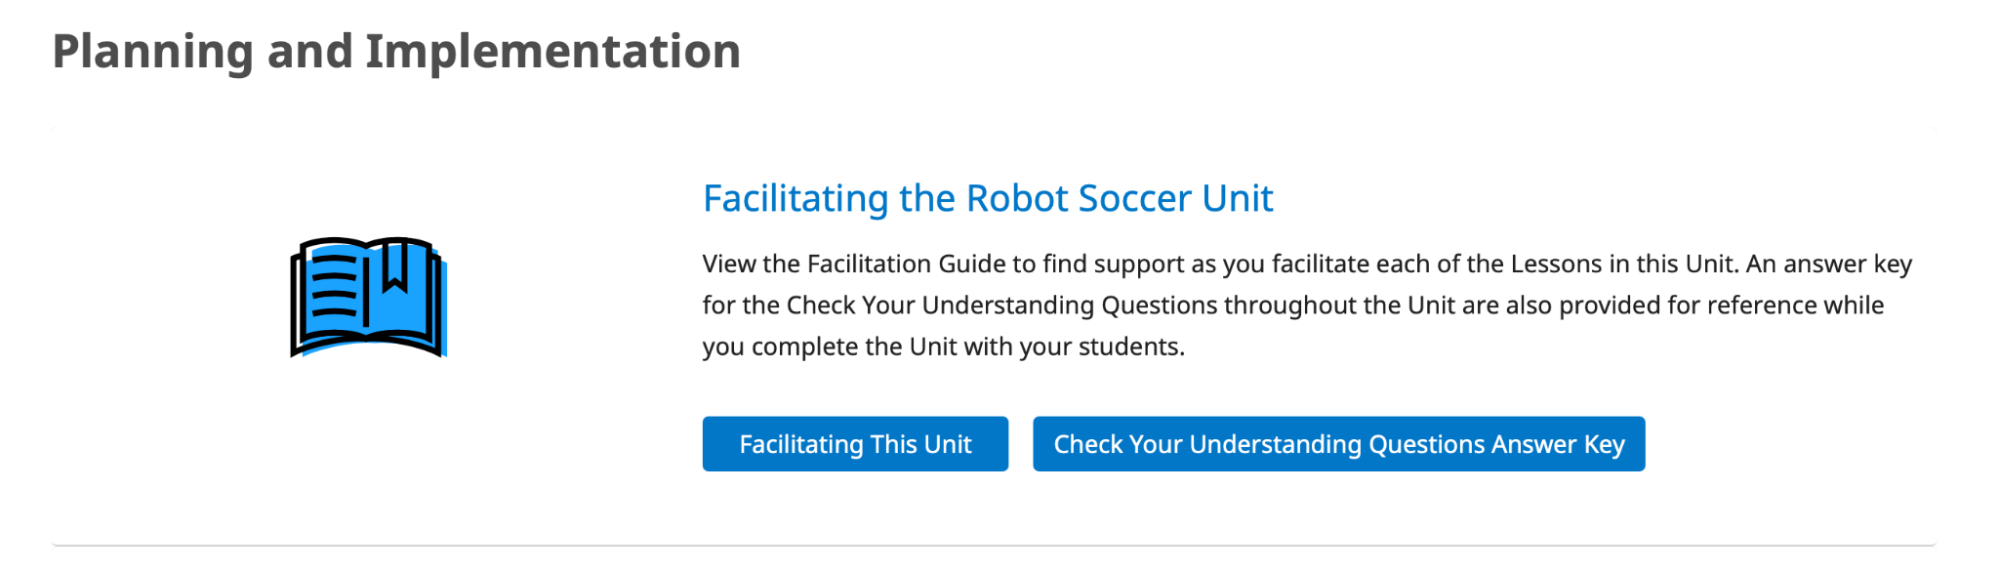Click the Planning and Implementation heading

[x=396, y=52]
